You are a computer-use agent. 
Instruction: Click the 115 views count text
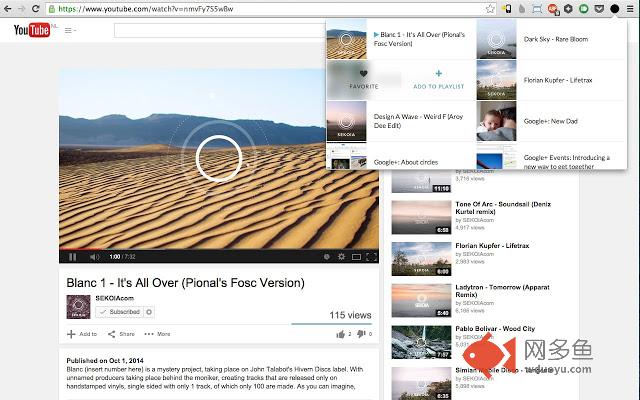pos(350,315)
